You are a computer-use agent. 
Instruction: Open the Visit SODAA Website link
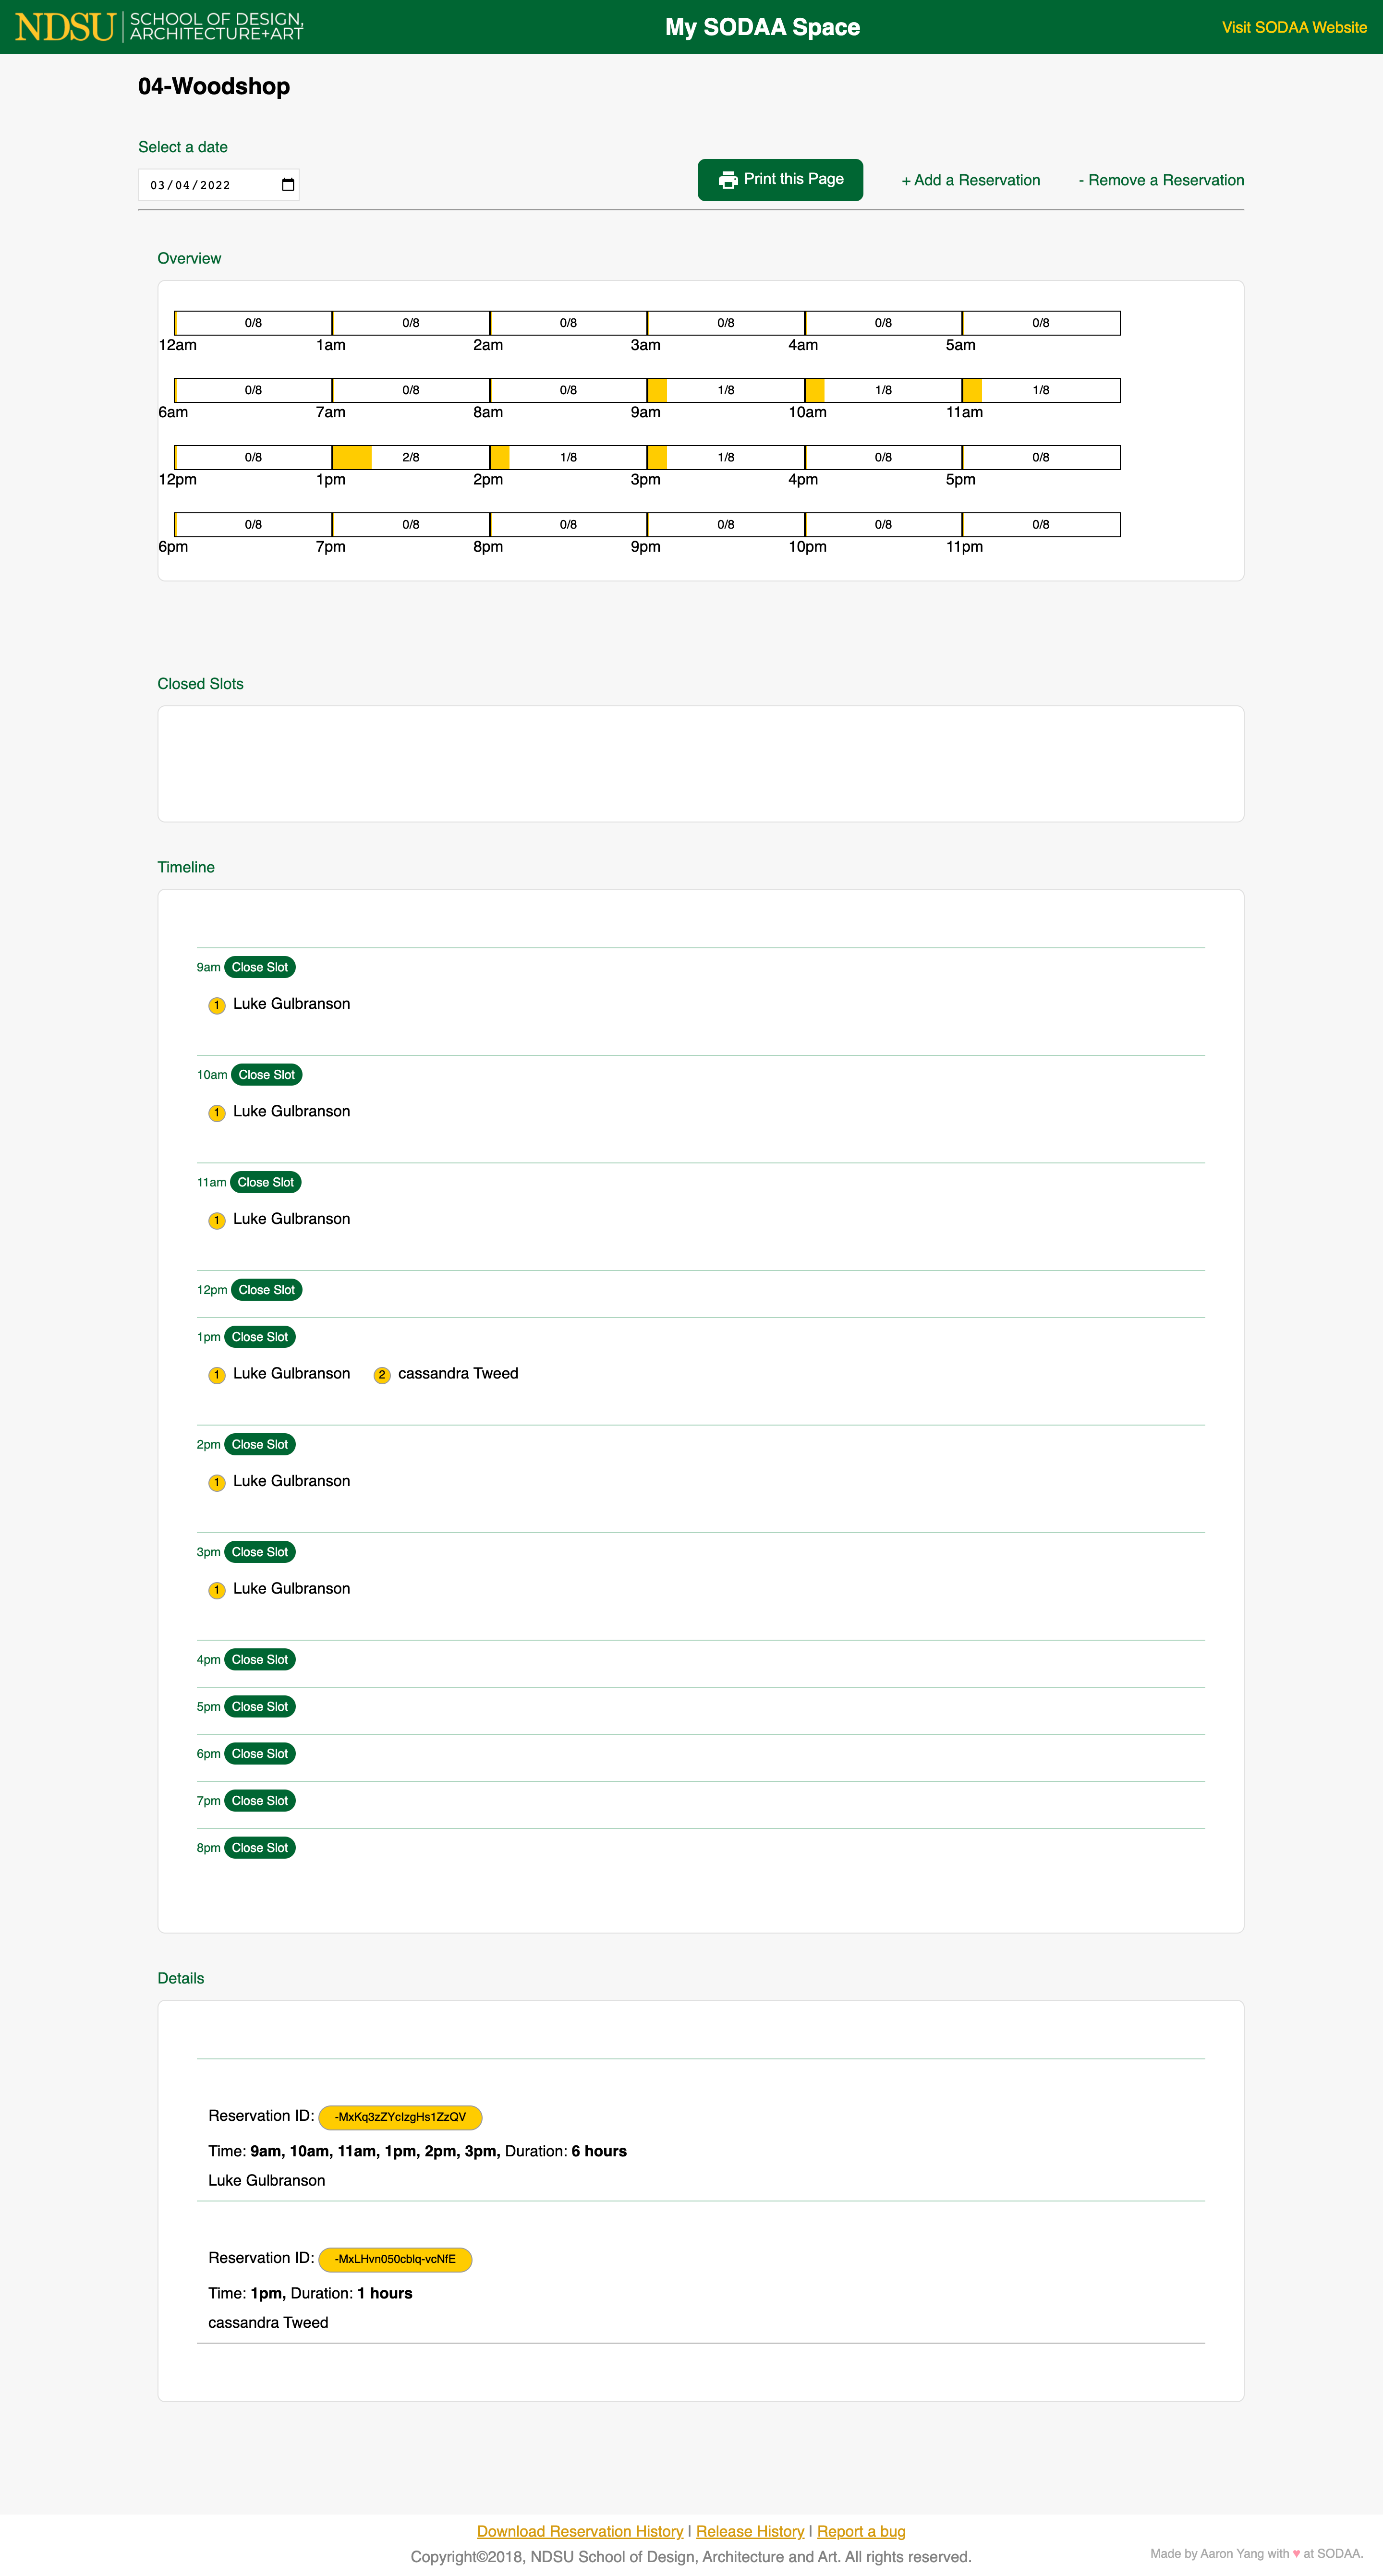coord(1294,27)
